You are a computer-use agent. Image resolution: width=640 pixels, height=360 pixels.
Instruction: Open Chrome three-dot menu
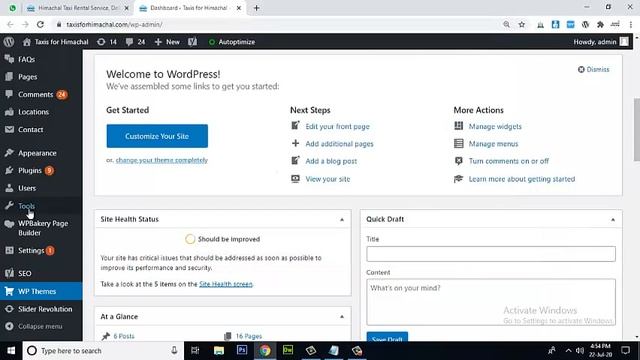[631, 24]
